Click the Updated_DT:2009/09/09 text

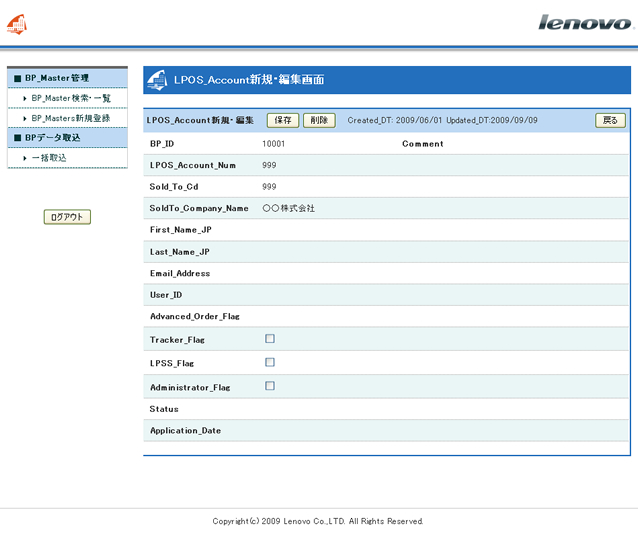[492, 120]
